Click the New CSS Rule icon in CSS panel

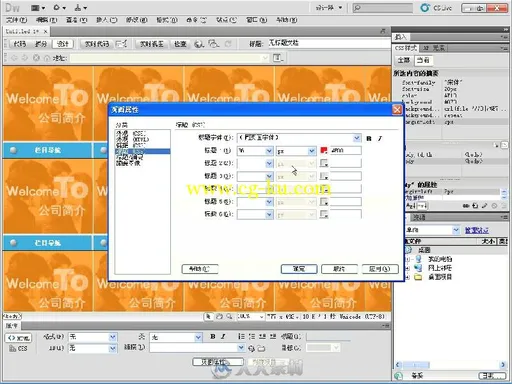pyautogui.click(x=475, y=206)
